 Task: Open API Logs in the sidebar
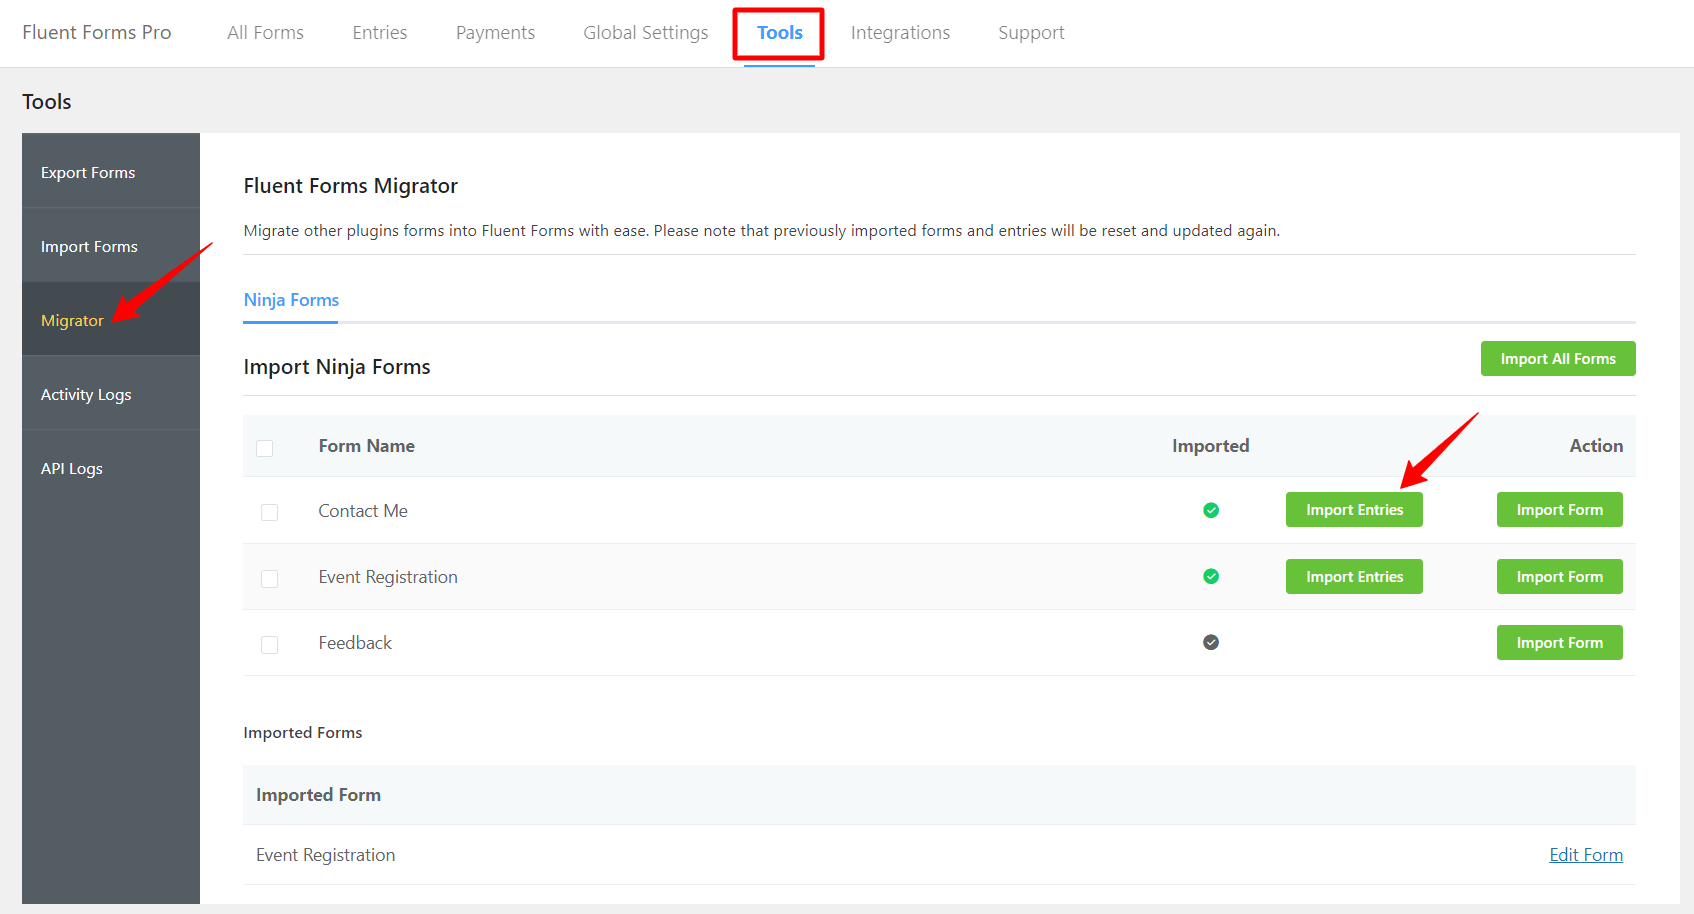(111, 468)
